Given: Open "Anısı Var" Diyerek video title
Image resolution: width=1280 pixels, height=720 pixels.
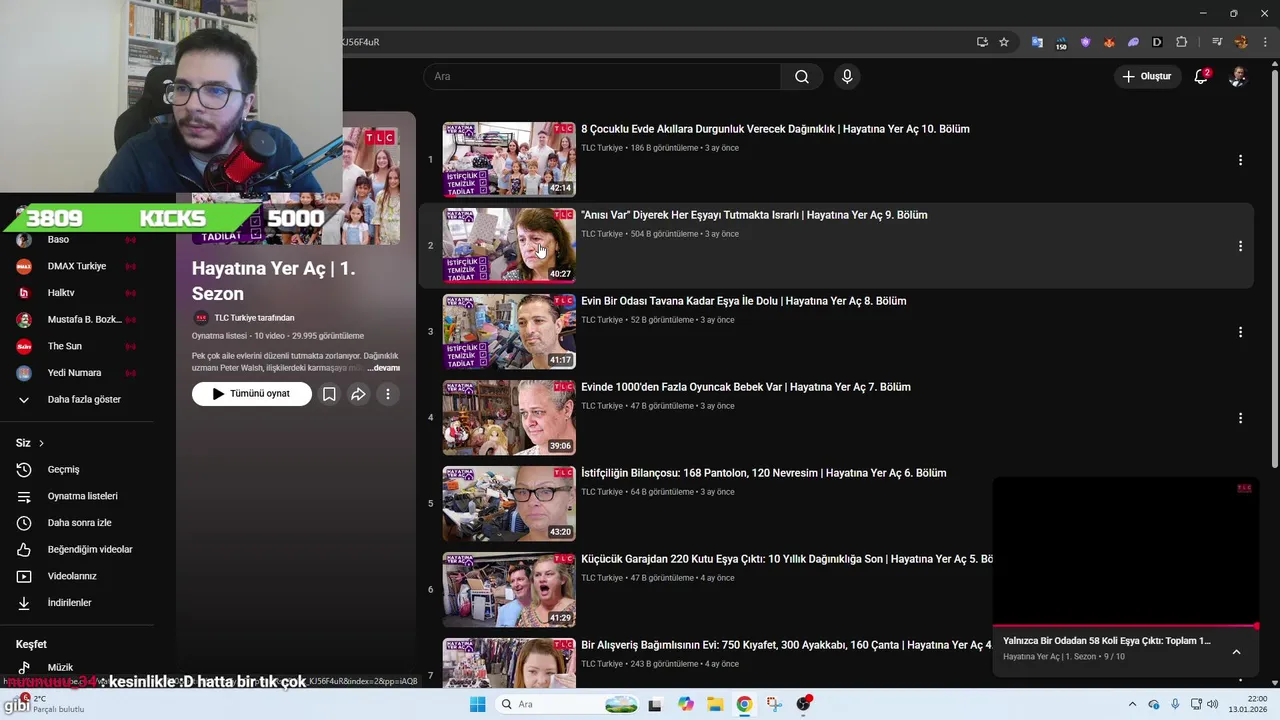Looking at the screenshot, I should click(754, 215).
